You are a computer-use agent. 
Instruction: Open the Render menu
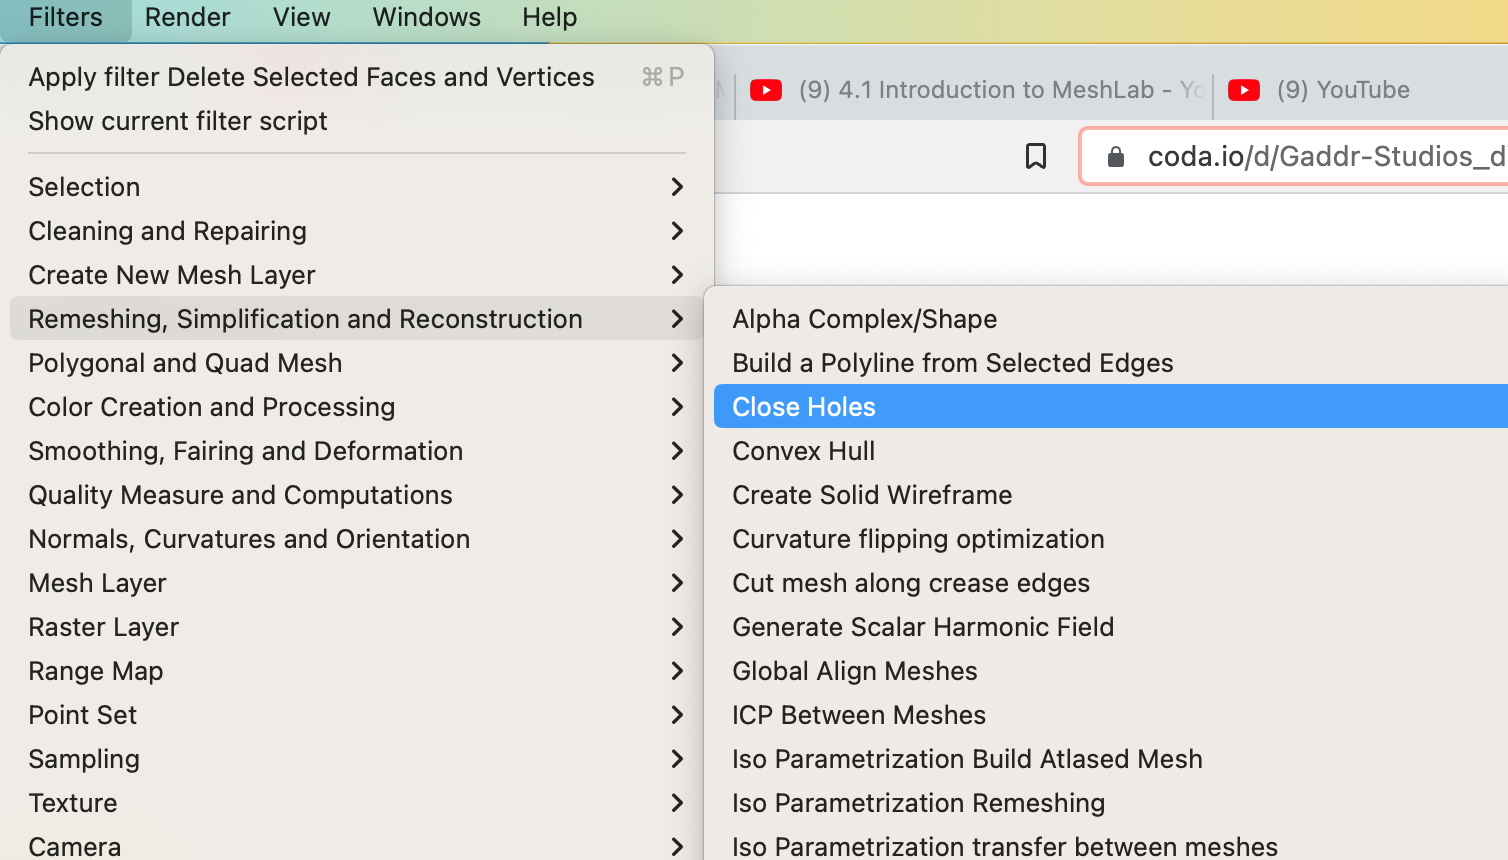point(187,17)
